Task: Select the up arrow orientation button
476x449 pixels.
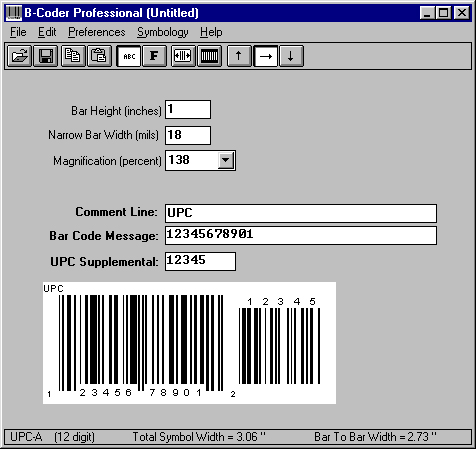Action: pyautogui.click(x=239, y=56)
